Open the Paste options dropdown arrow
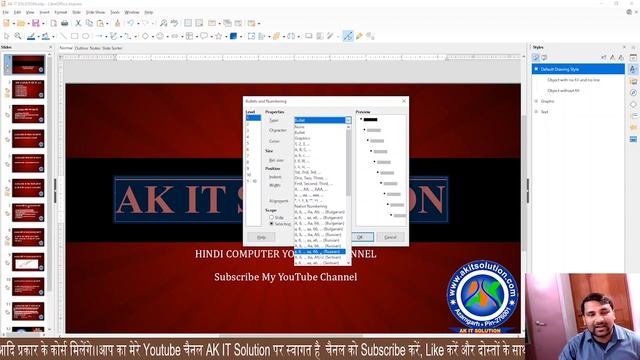The width and height of the screenshot is (640, 360). point(107,23)
